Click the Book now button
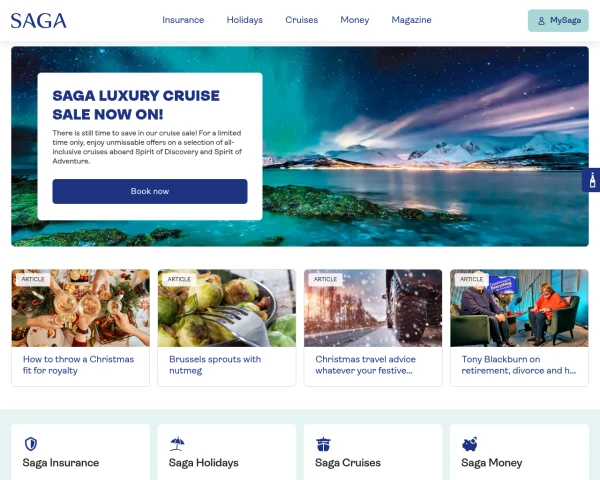This screenshot has height=480, width=600. [150, 191]
